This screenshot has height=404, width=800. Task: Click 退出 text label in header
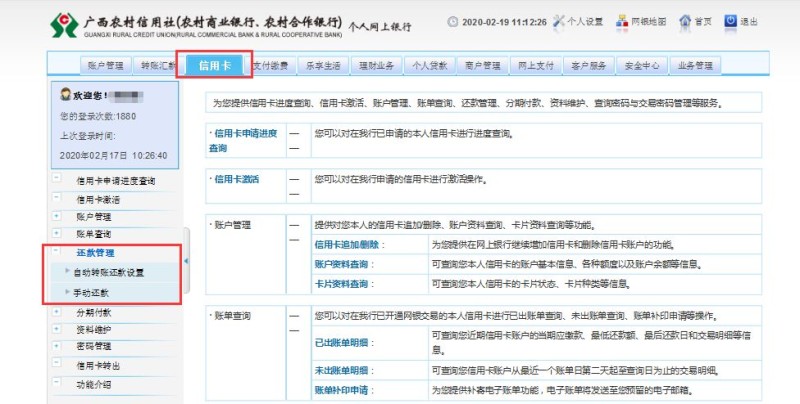tap(749, 21)
